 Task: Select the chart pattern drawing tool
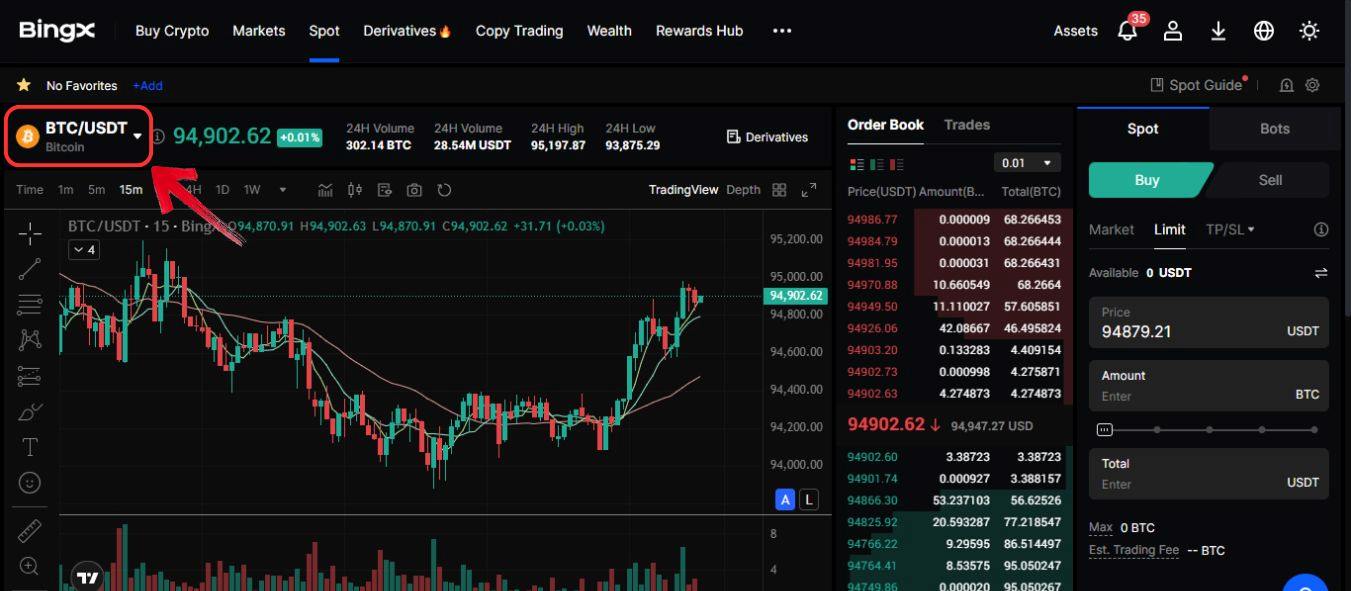click(30, 340)
